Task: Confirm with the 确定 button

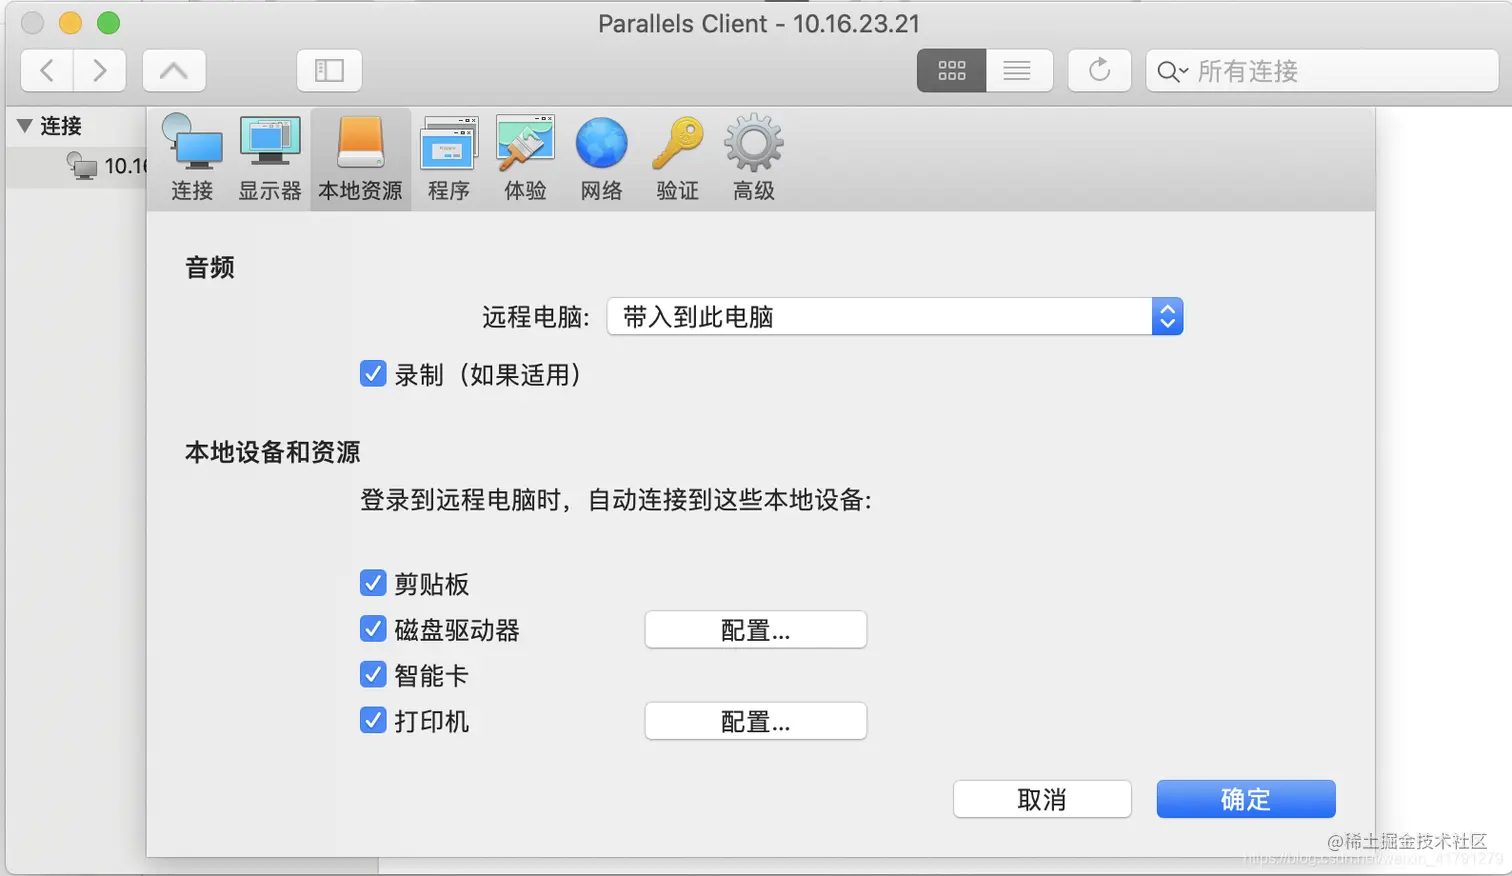Action: click(x=1246, y=799)
